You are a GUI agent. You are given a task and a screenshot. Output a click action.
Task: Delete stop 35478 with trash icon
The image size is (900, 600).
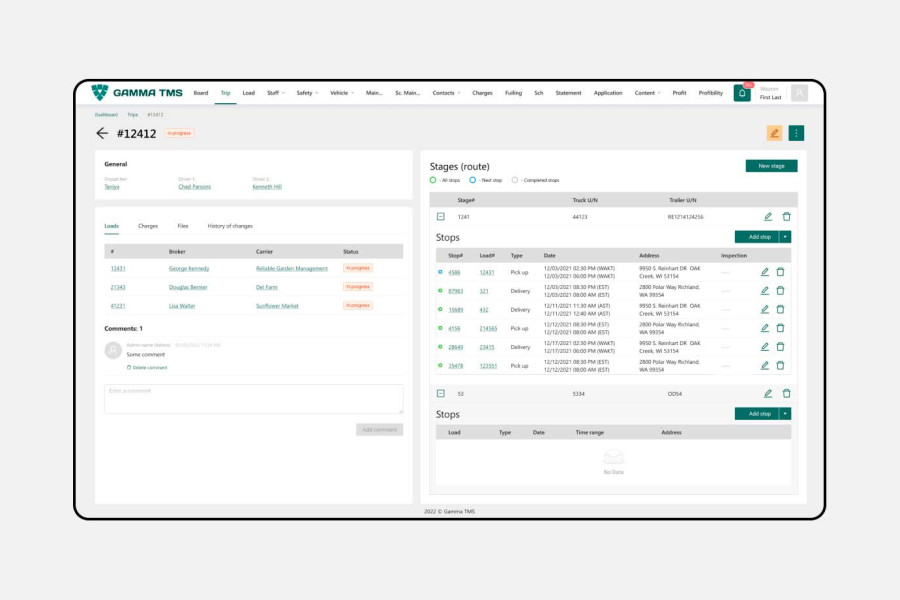[x=780, y=366]
